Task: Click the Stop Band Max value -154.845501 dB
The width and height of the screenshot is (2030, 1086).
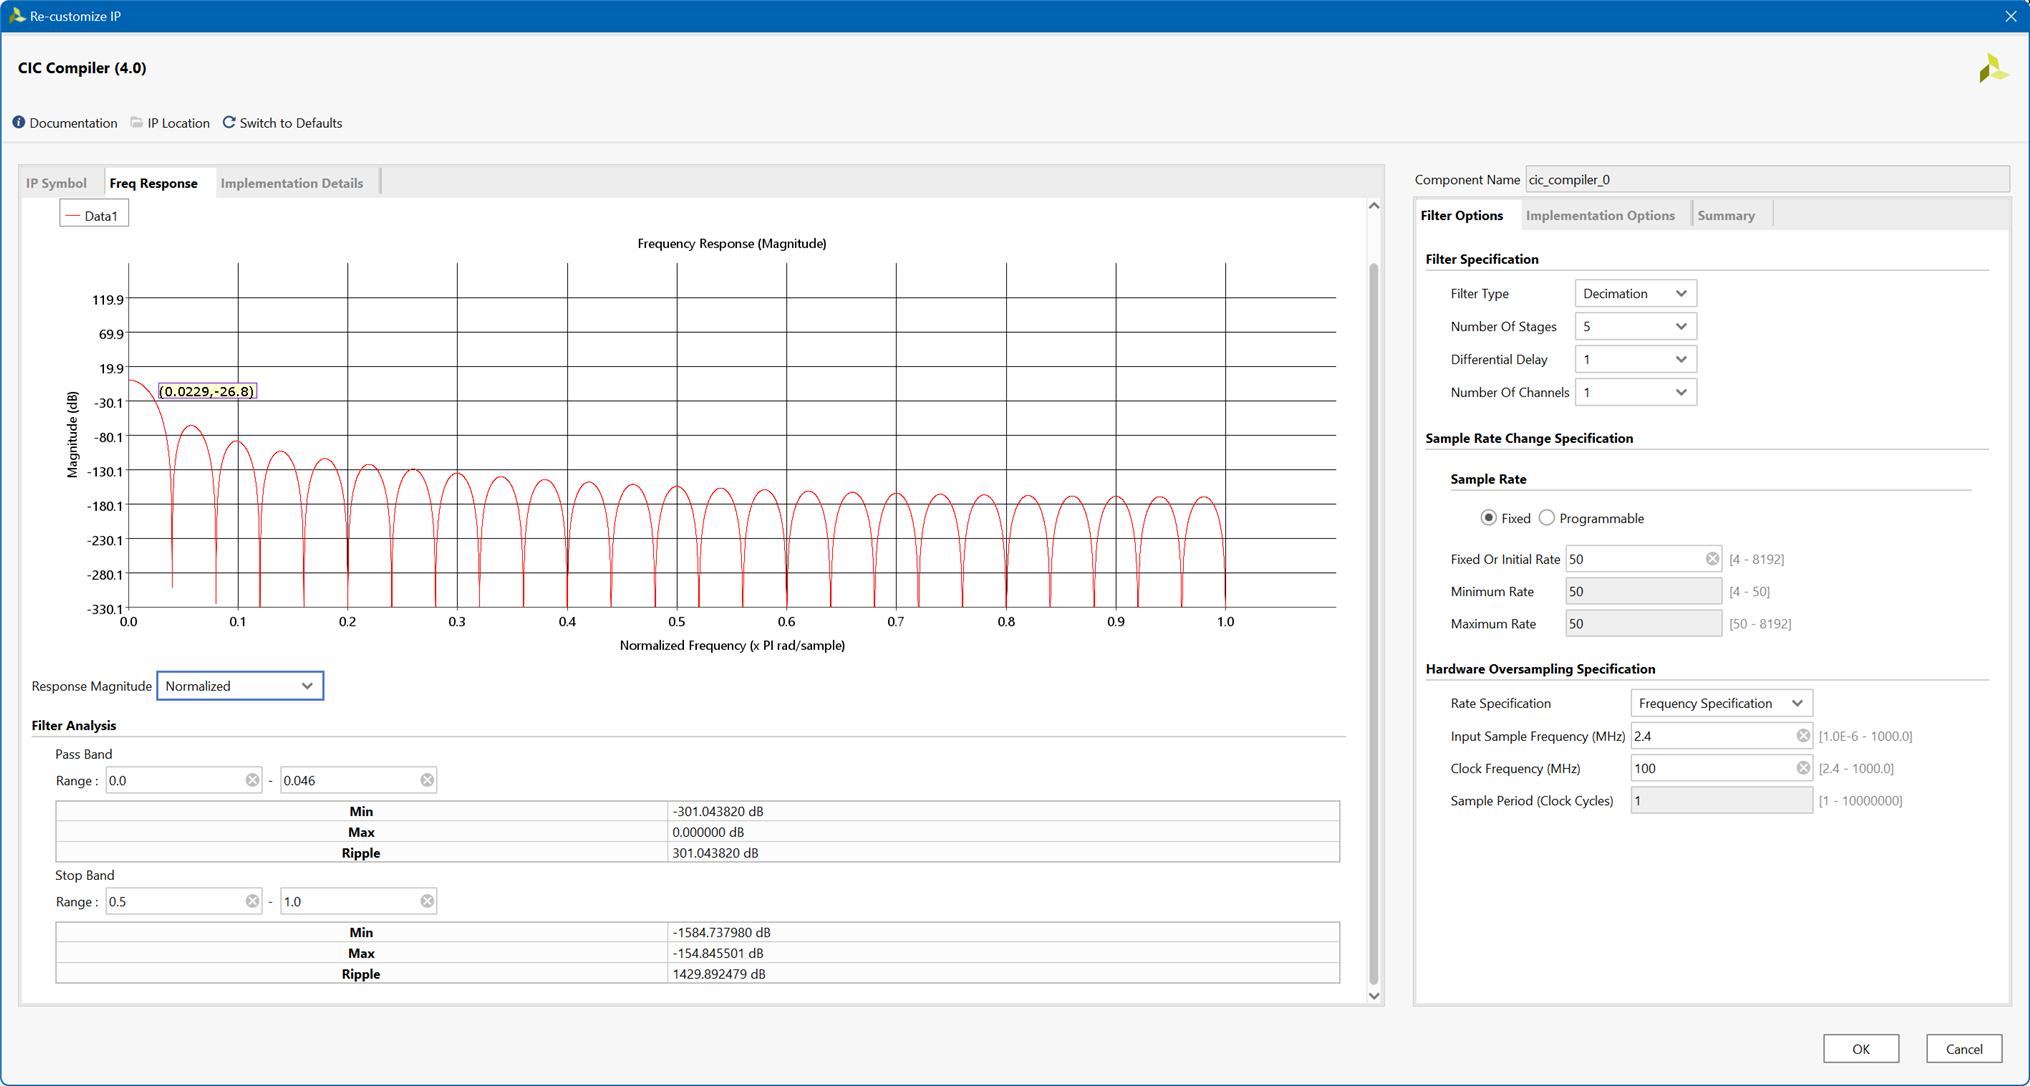Action: (x=718, y=953)
